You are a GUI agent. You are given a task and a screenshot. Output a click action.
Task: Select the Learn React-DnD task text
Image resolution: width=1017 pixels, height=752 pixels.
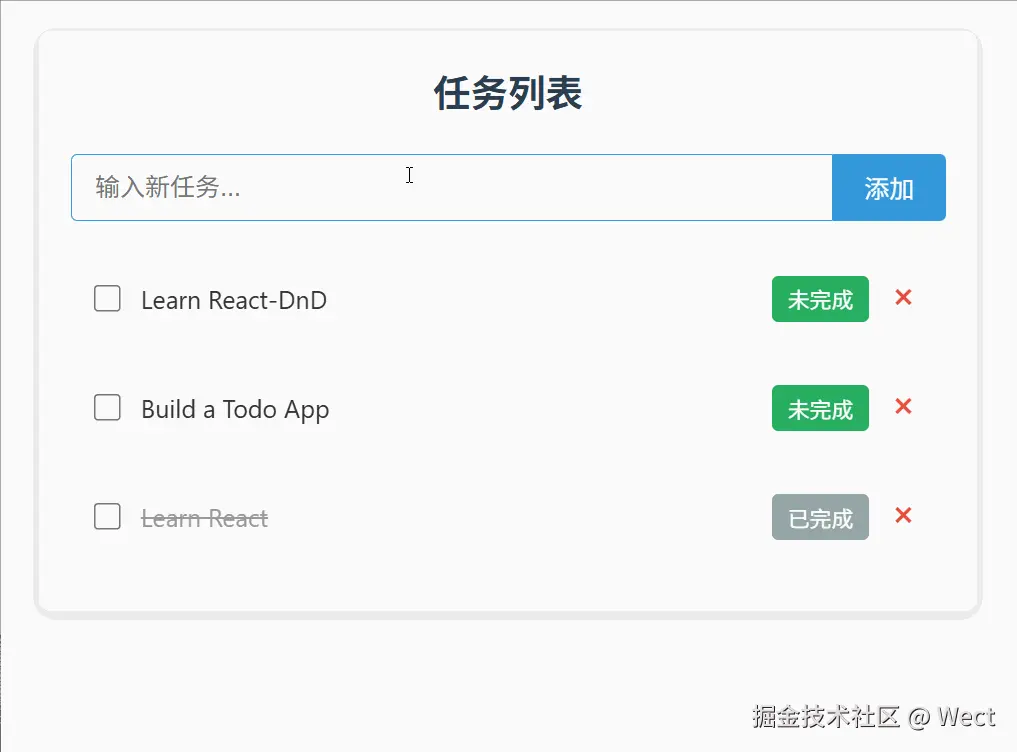point(235,299)
